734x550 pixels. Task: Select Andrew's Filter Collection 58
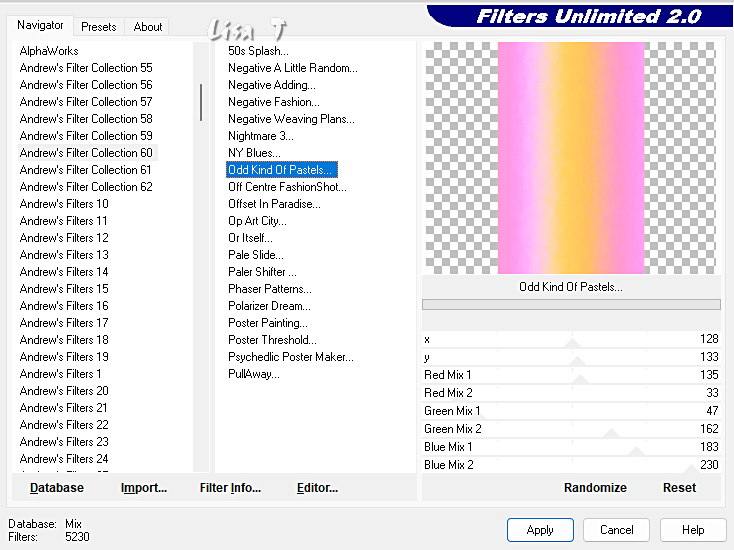tap(86, 119)
